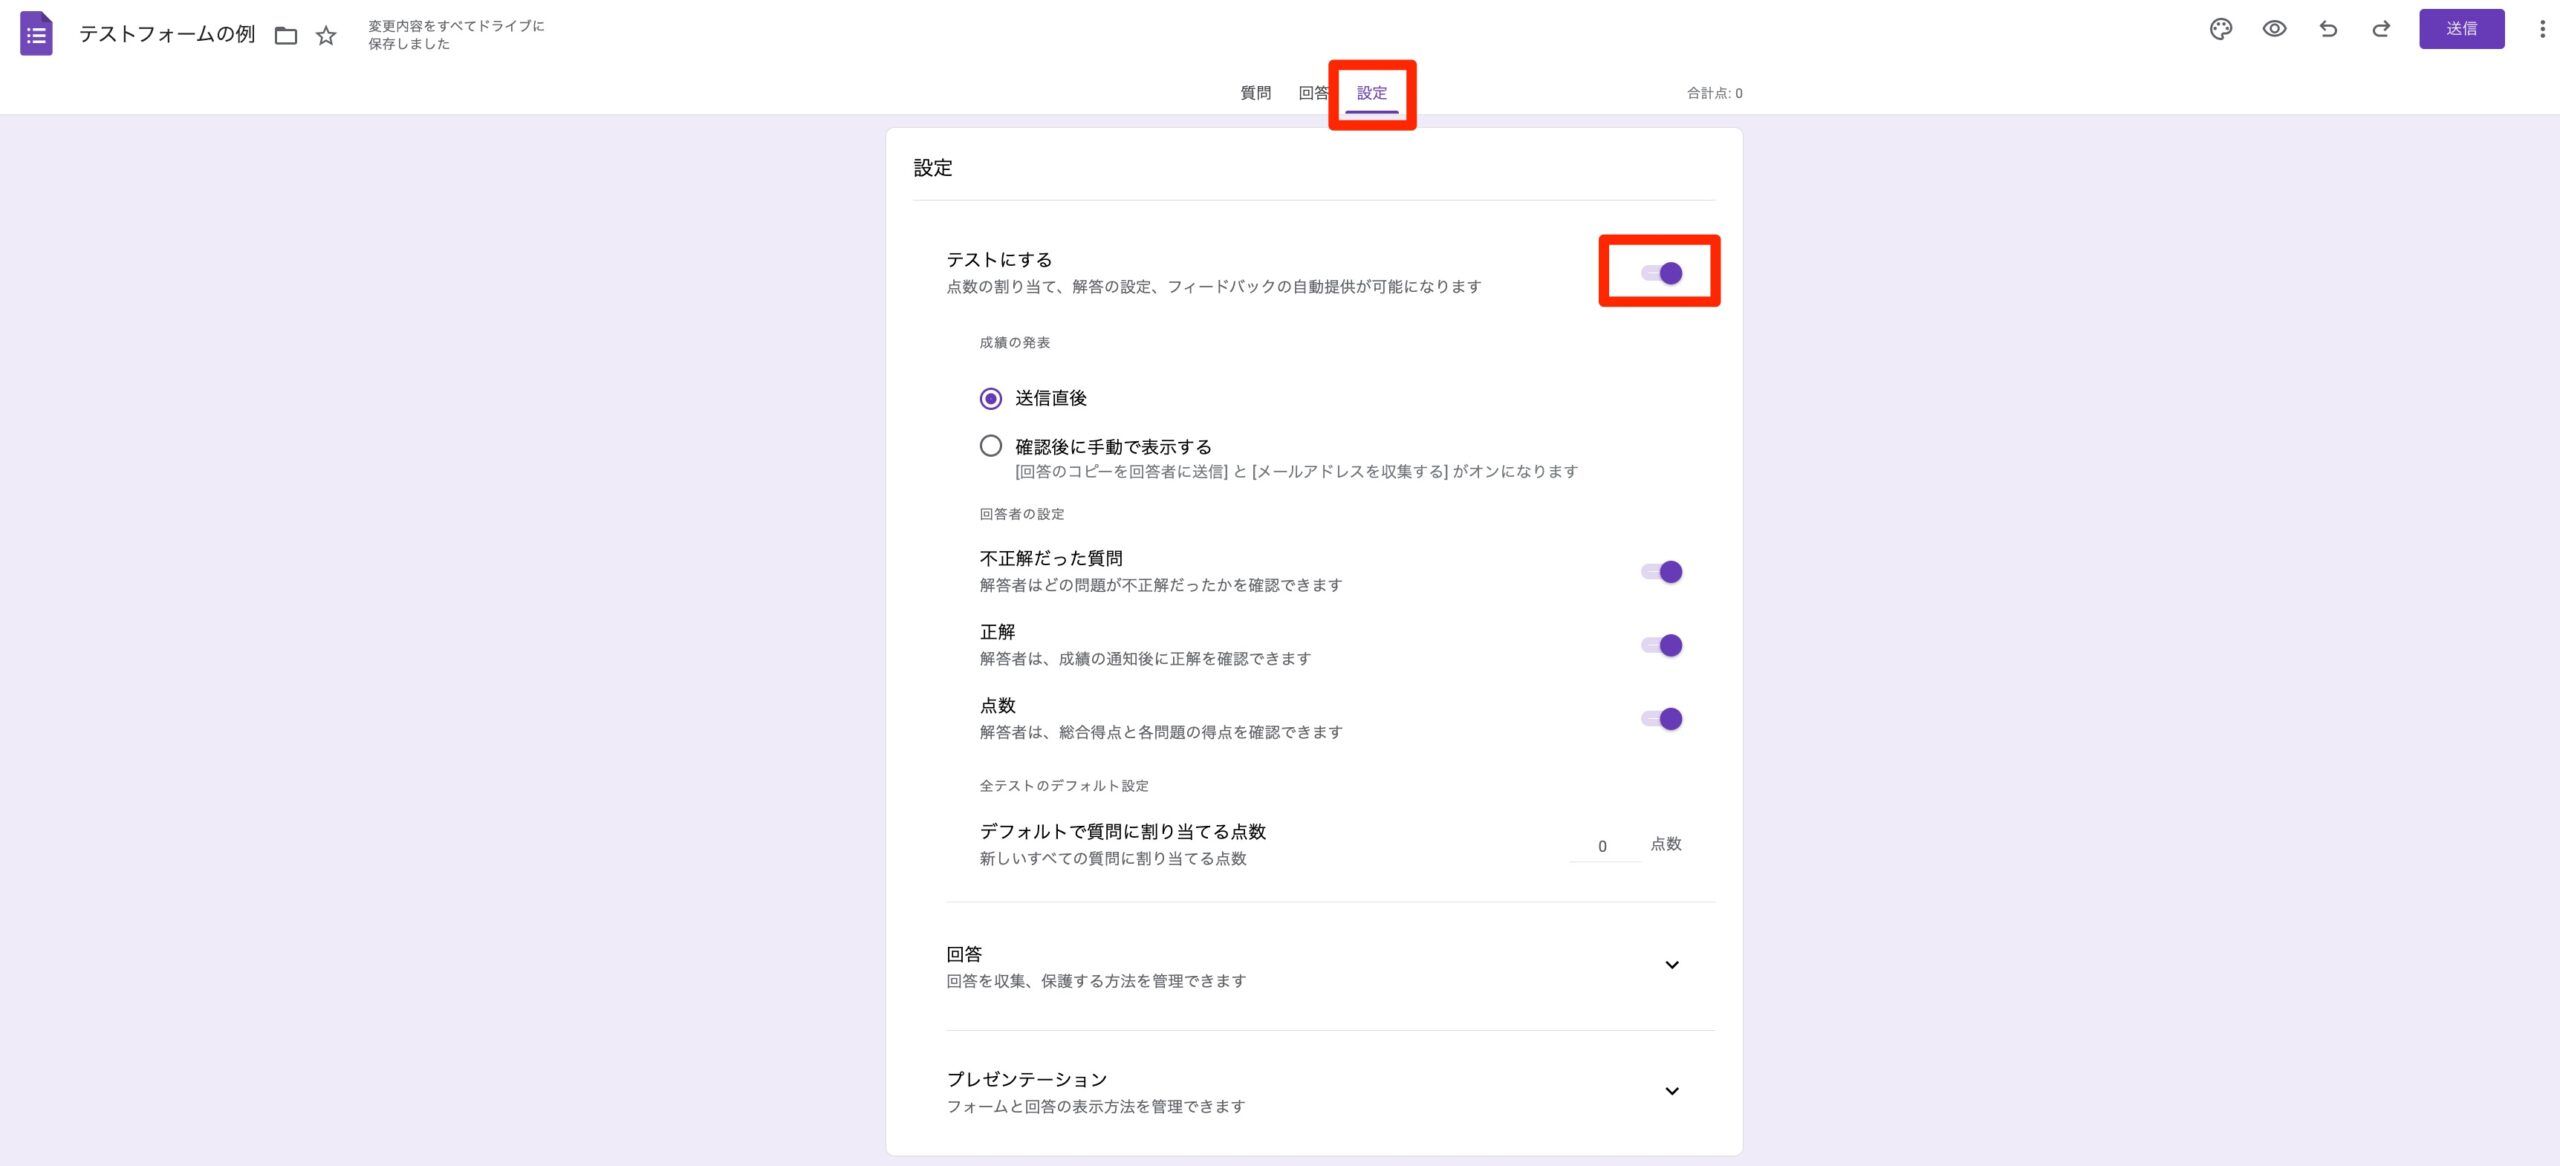Click the default points input field

click(1603, 845)
